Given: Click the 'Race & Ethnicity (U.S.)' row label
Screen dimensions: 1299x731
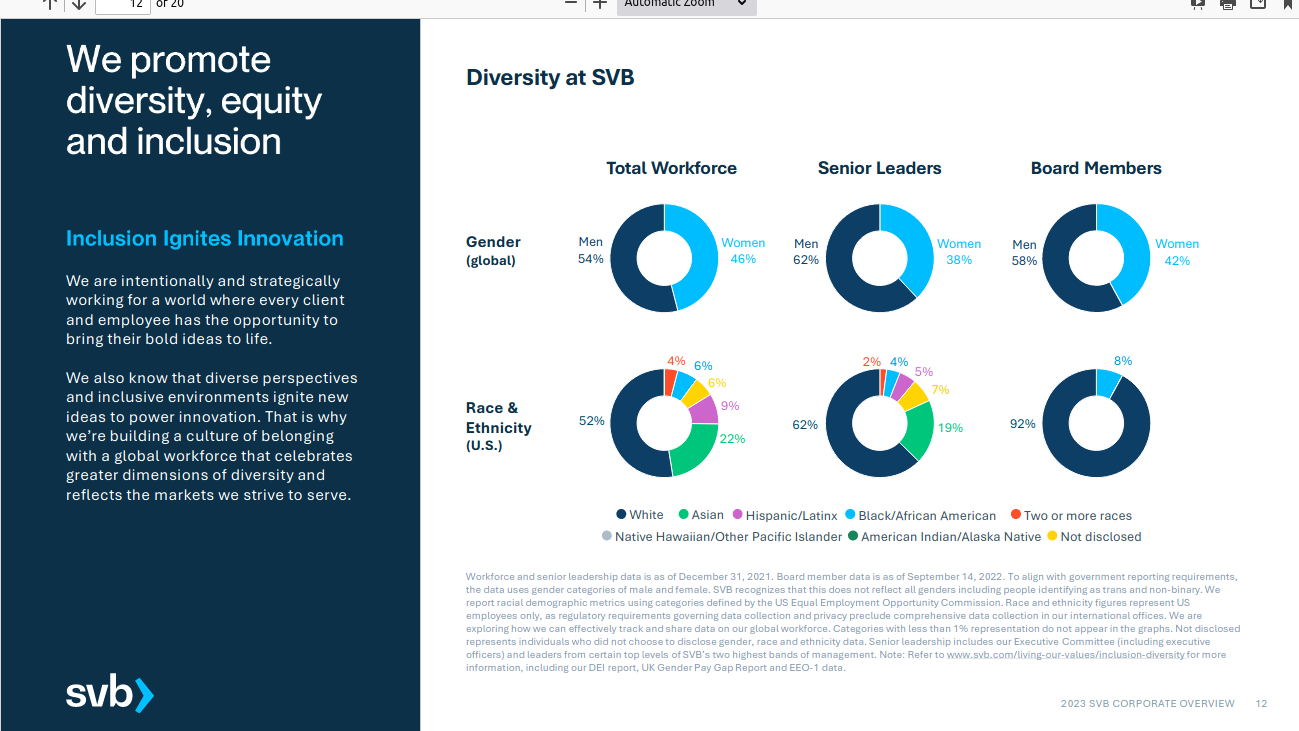Looking at the screenshot, I should [499, 427].
